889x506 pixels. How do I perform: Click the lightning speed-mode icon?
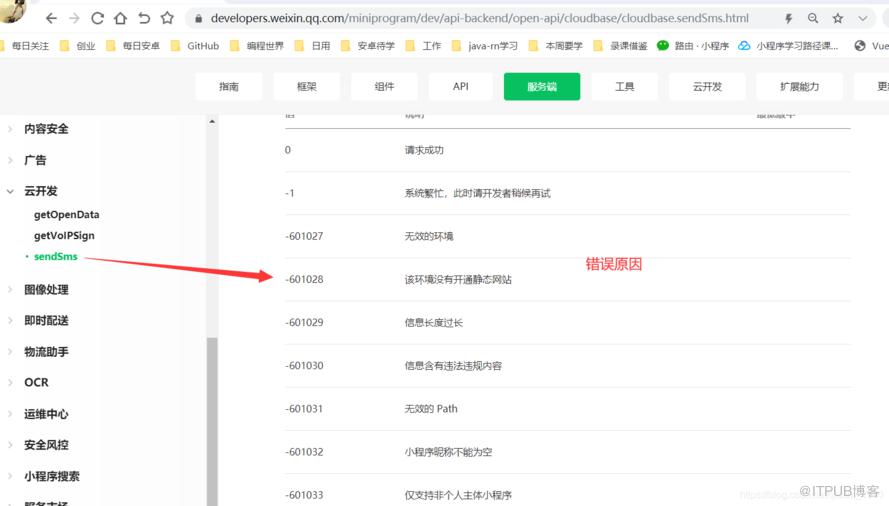(x=788, y=19)
